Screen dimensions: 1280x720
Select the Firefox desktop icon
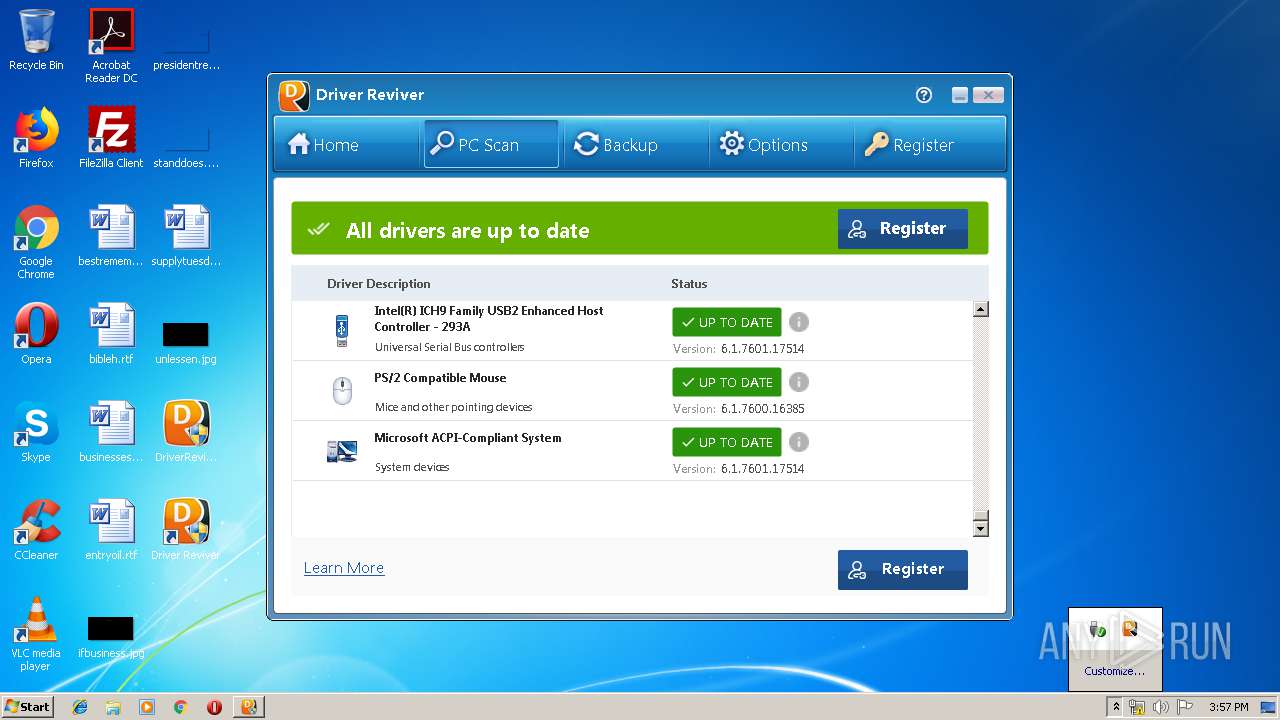click(36, 138)
